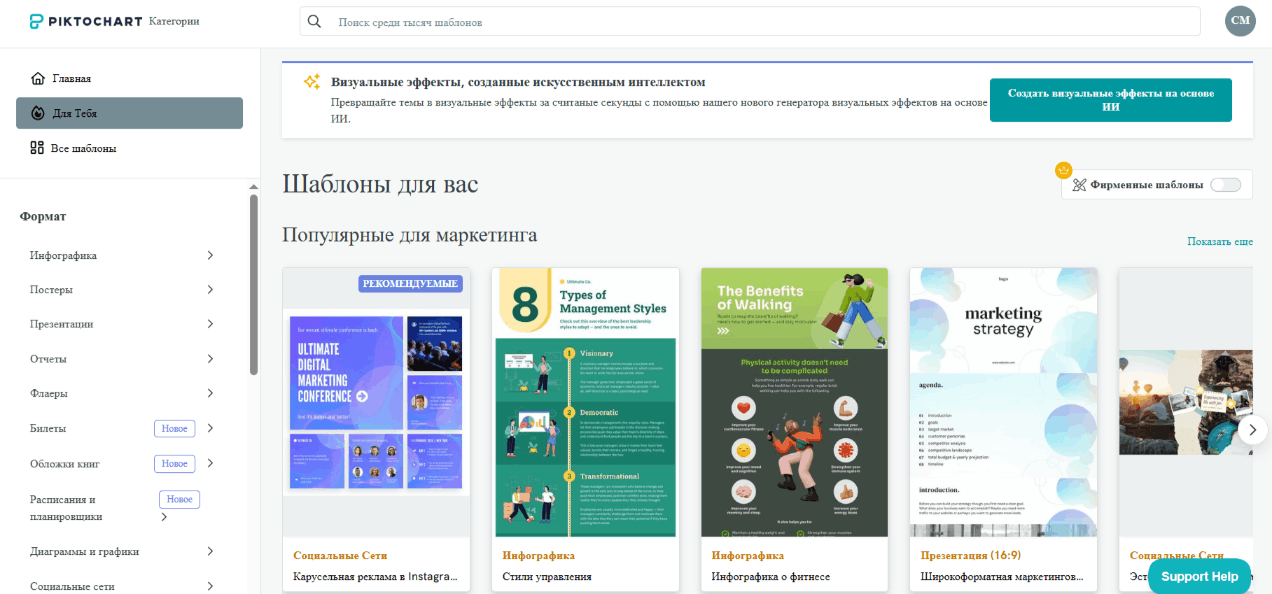Click the Стили управления template title

click(x=547, y=576)
